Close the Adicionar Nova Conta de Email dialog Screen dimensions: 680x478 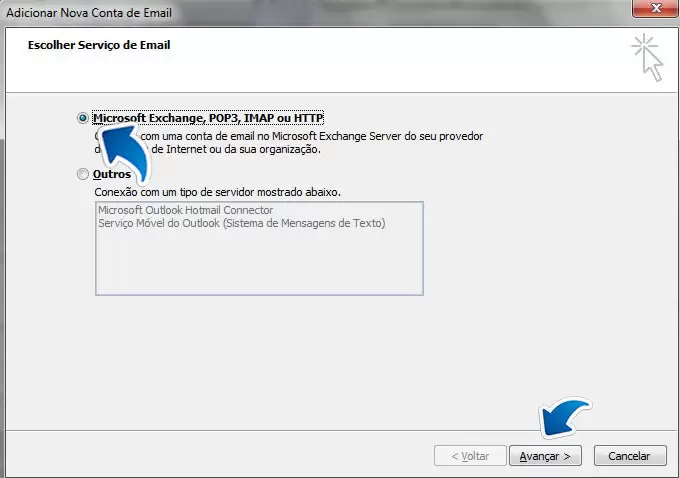(655, 8)
